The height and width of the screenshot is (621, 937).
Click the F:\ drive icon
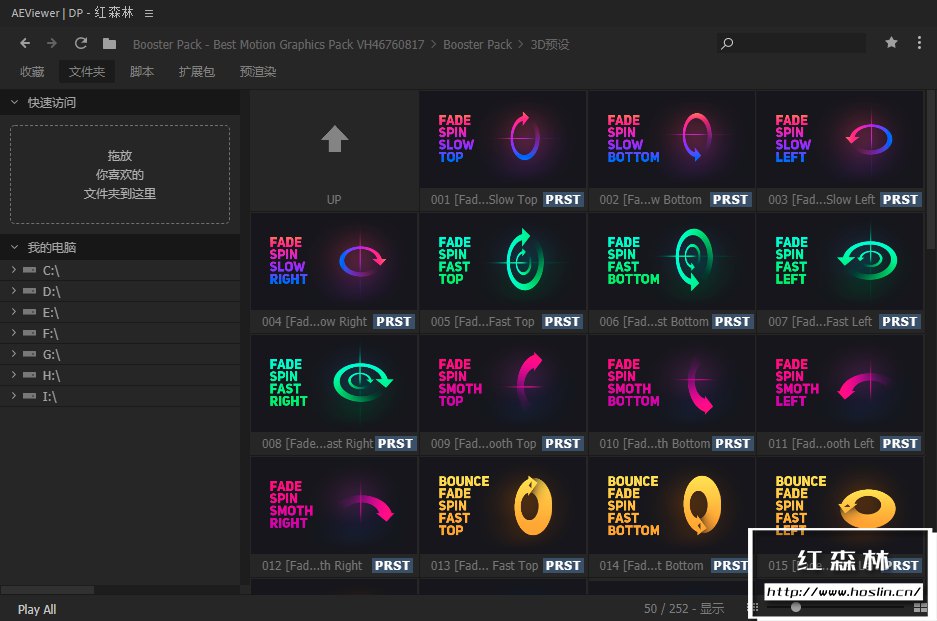[x=29, y=333]
